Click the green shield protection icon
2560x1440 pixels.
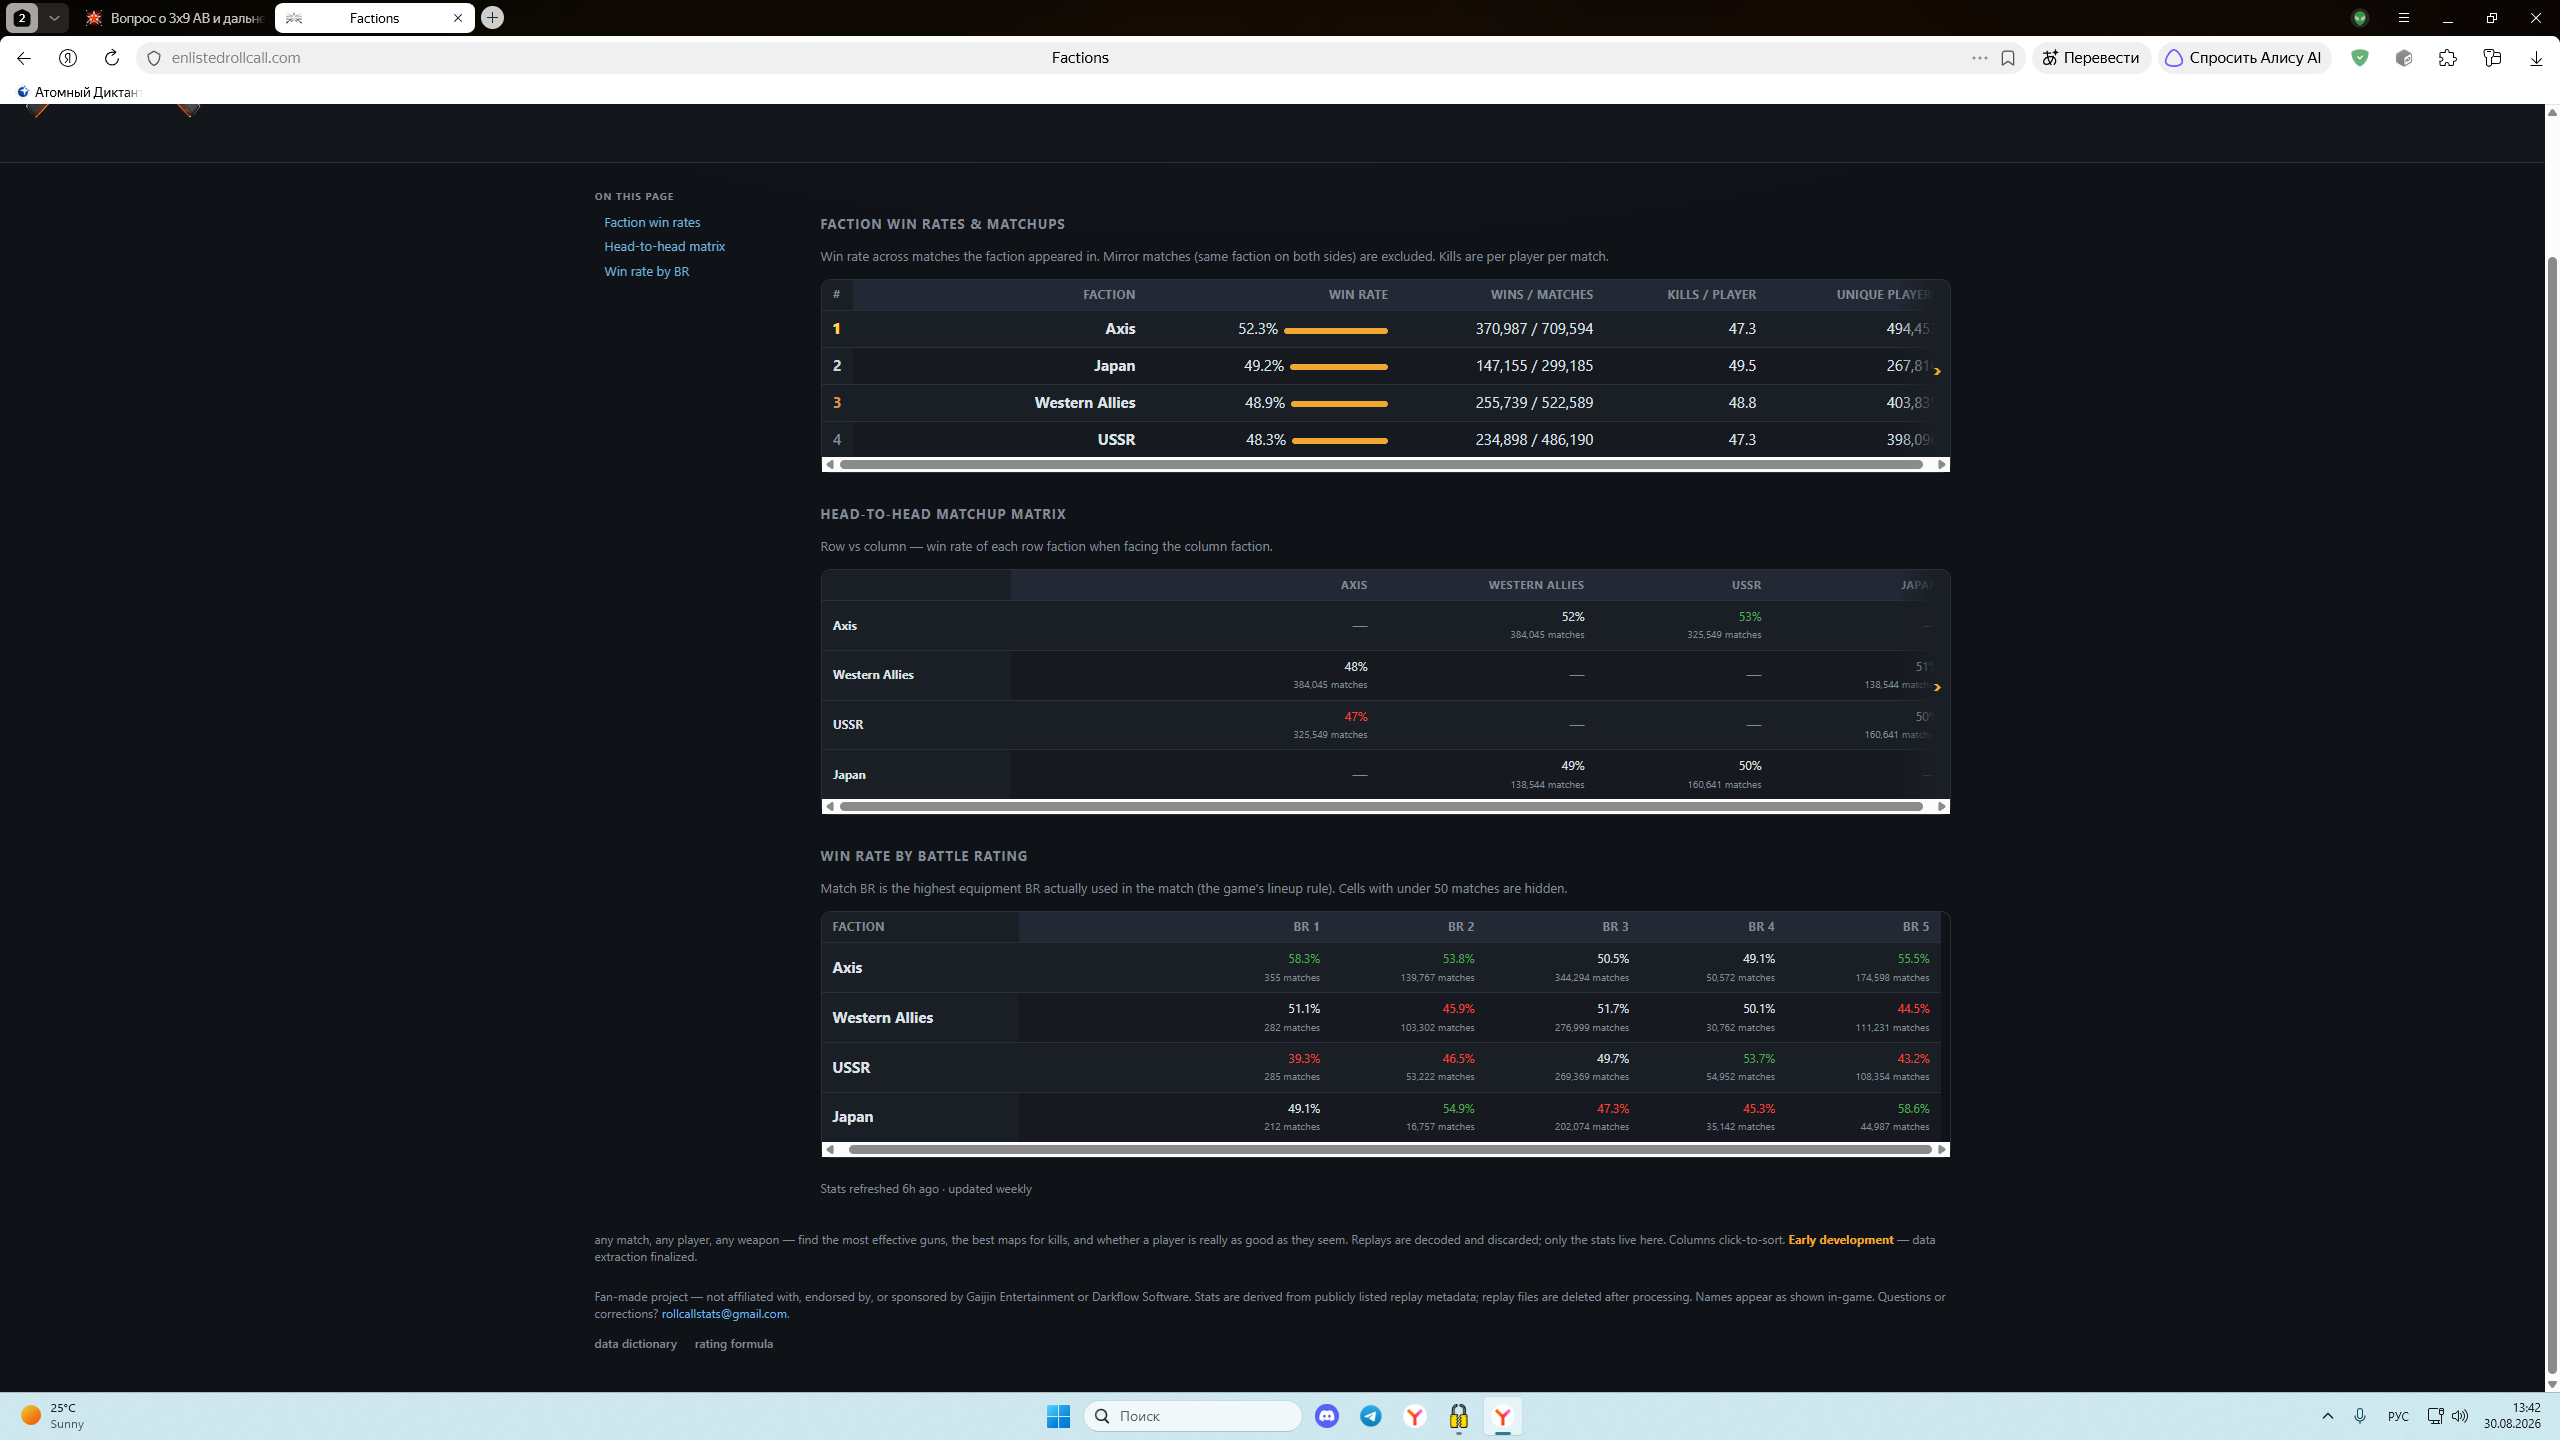tap(2360, 58)
